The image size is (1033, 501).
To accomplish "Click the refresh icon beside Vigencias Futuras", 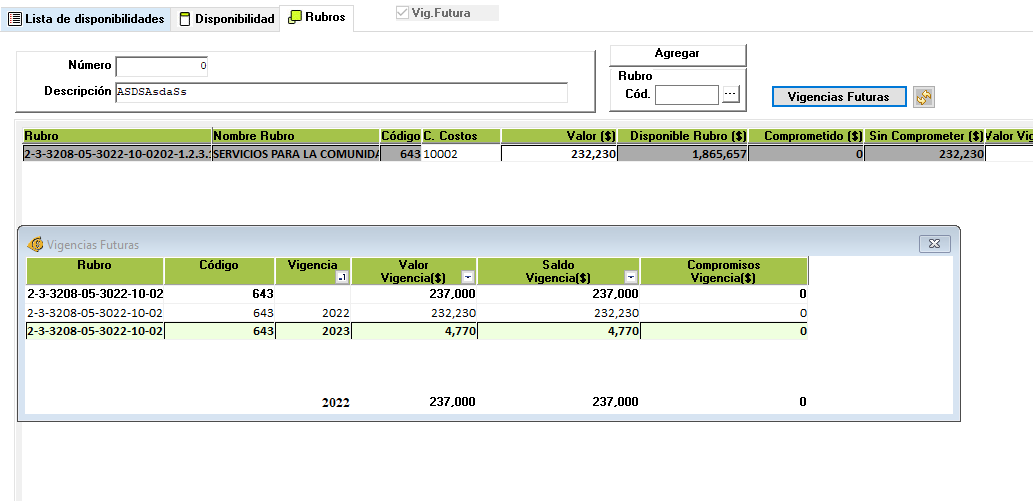I will (x=924, y=97).
